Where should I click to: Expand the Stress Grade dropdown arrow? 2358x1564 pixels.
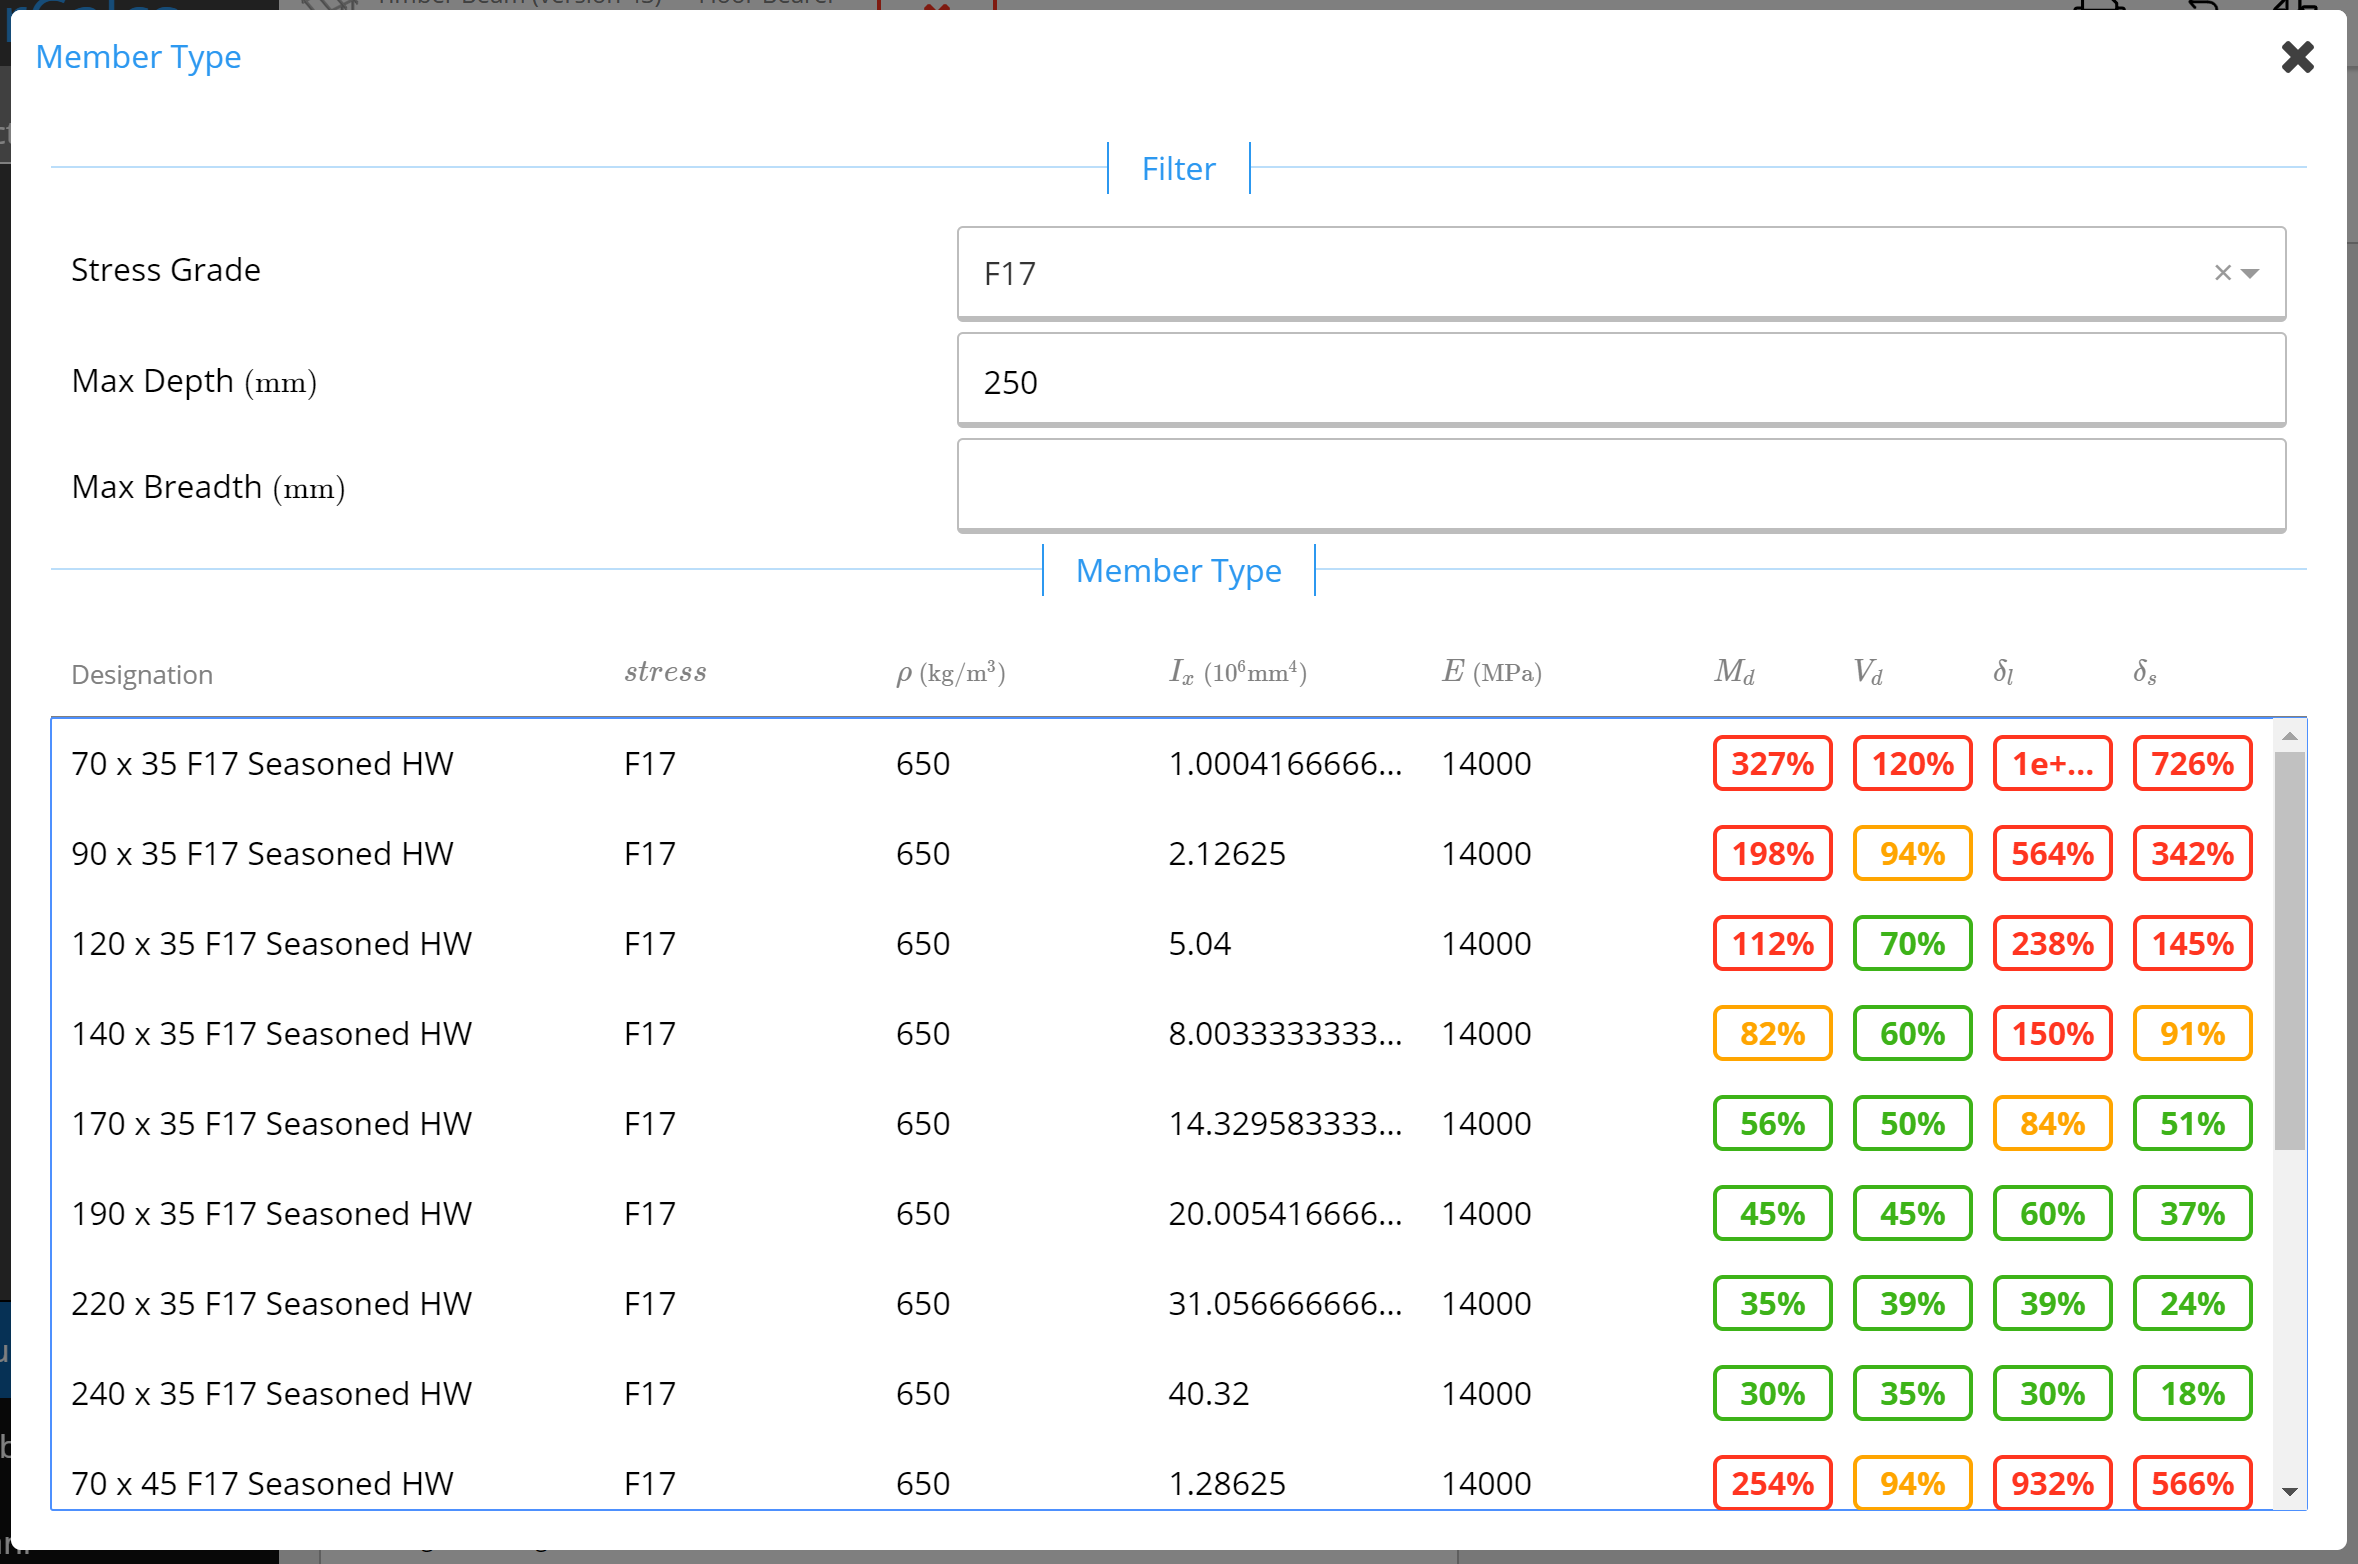point(2251,273)
